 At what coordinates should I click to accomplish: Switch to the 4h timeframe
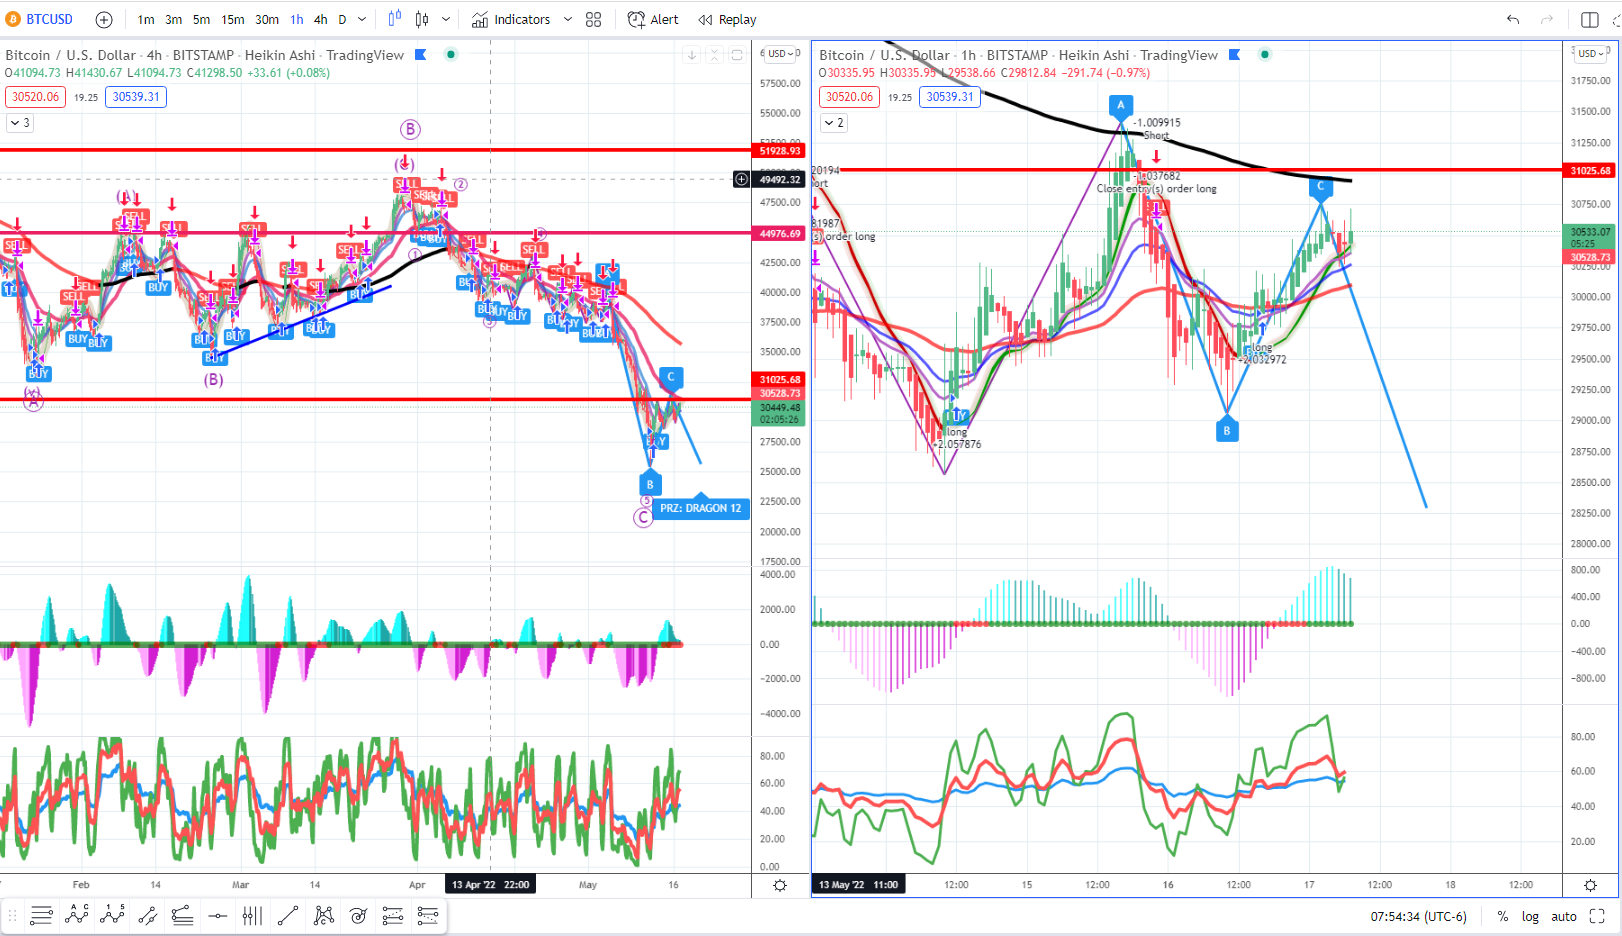[320, 19]
